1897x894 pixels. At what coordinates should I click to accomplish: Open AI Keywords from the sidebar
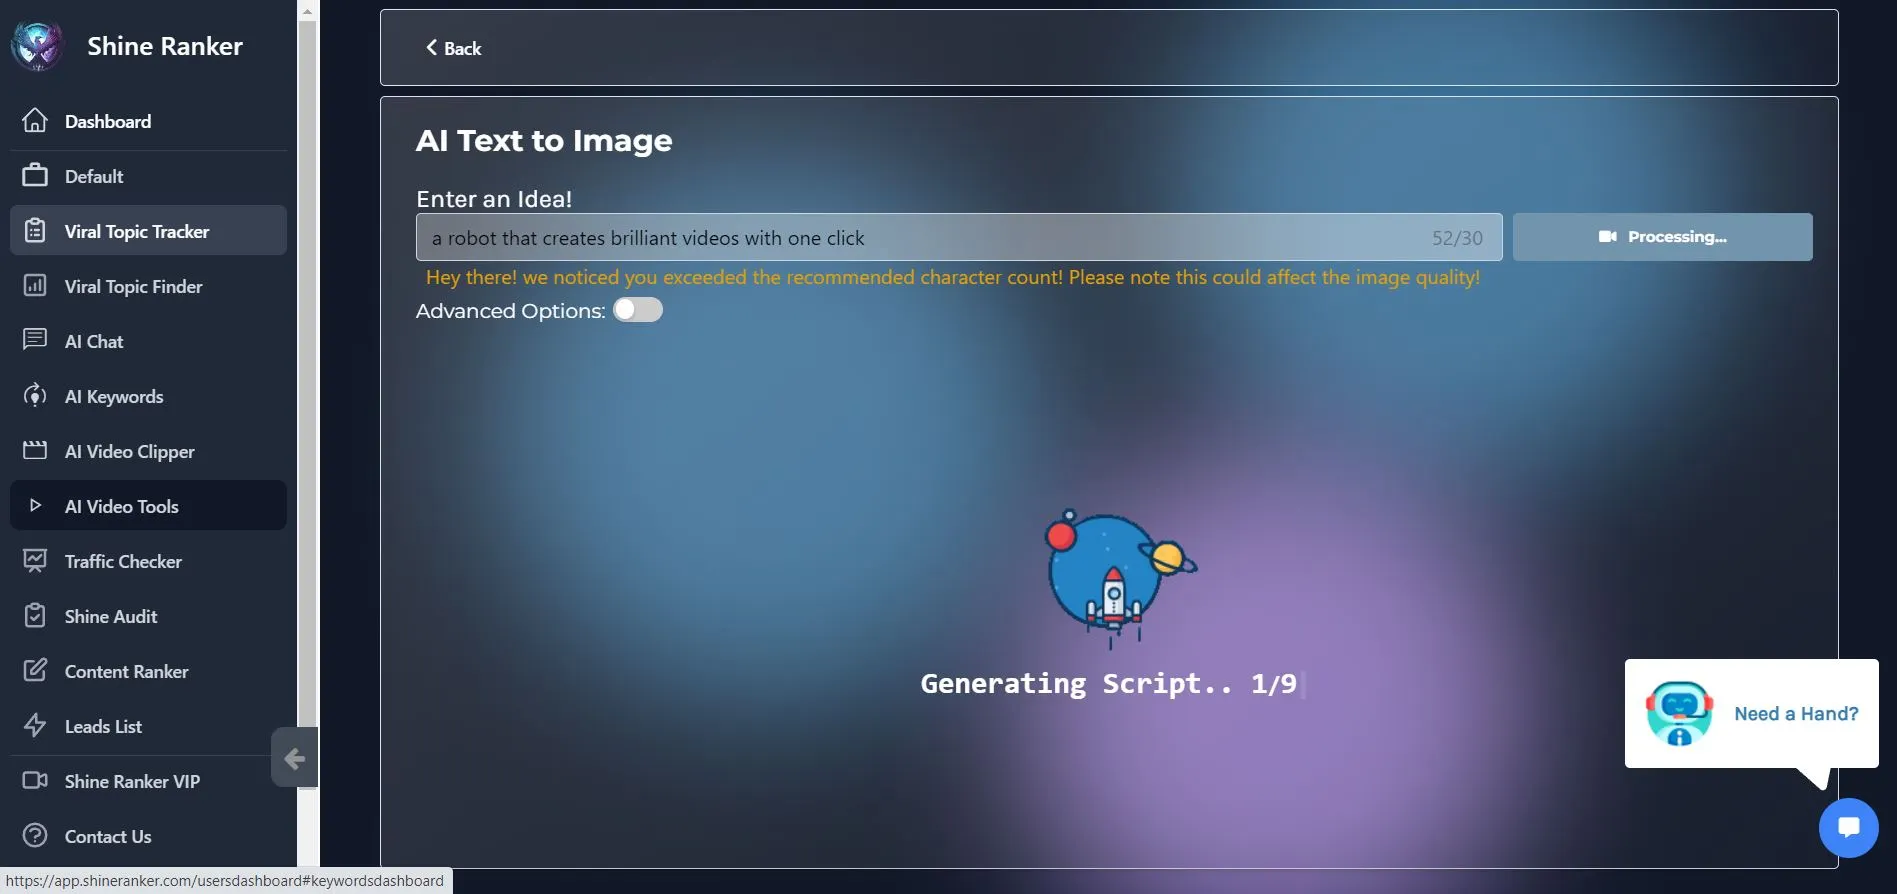(x=148, y=396)
